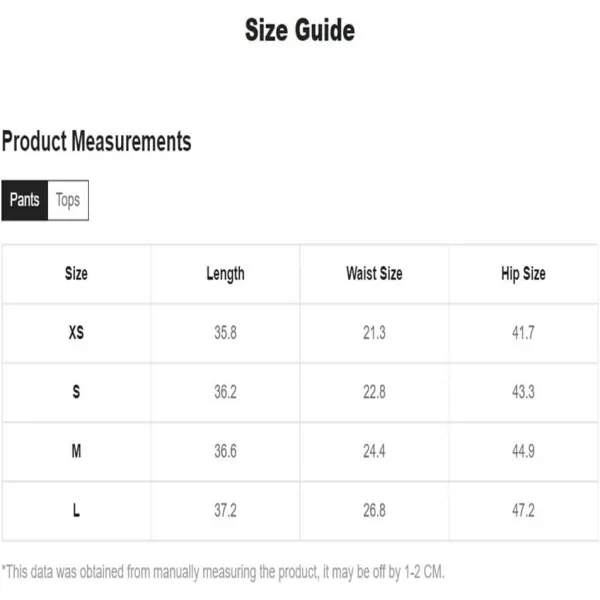The width and height of the screenshot is (600, 600).
Task: Click the L size row label
Action: (x=76, y=510)
